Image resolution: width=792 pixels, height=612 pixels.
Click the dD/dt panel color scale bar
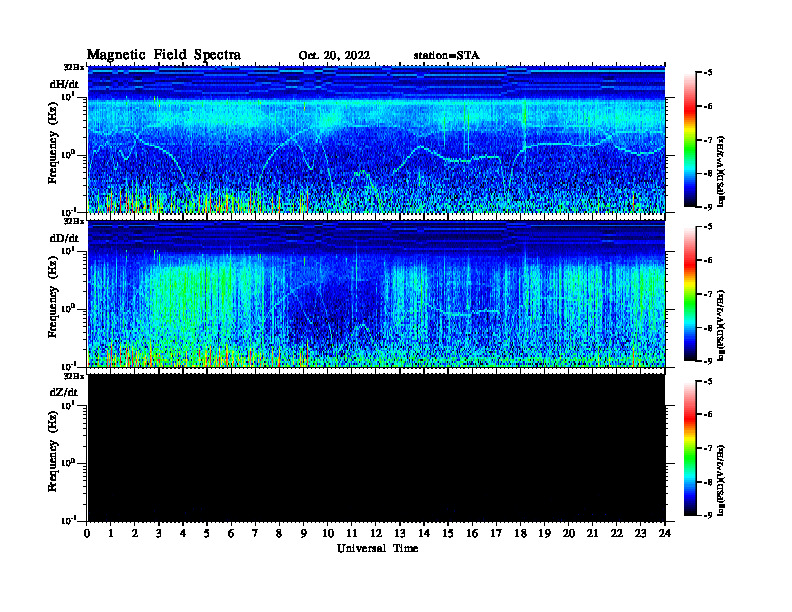tap(690, 293)
